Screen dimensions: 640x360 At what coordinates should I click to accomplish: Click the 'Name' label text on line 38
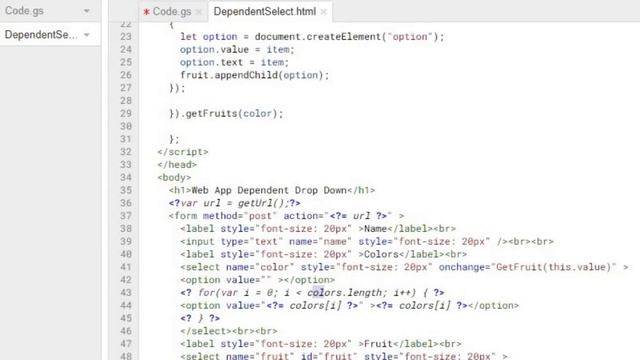tap(375, 229)
